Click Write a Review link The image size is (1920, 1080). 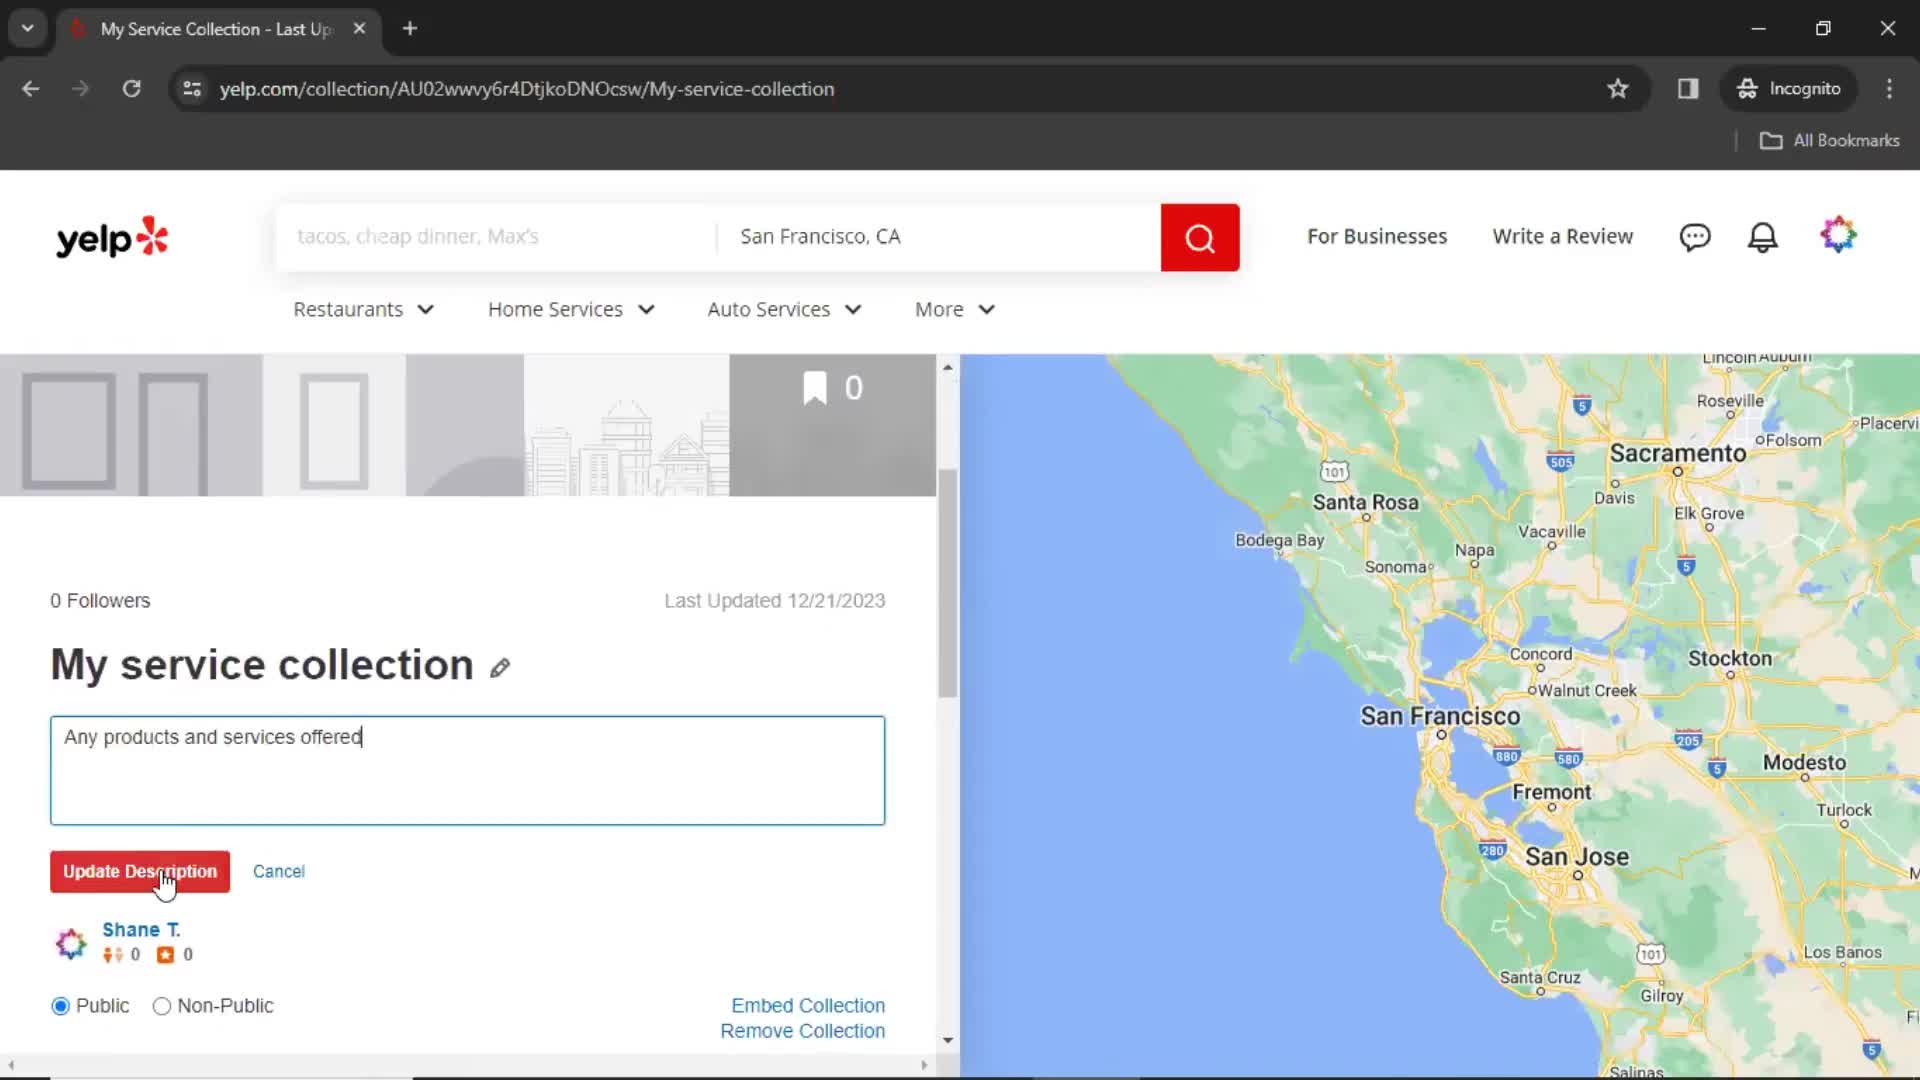click(1562, 237)
